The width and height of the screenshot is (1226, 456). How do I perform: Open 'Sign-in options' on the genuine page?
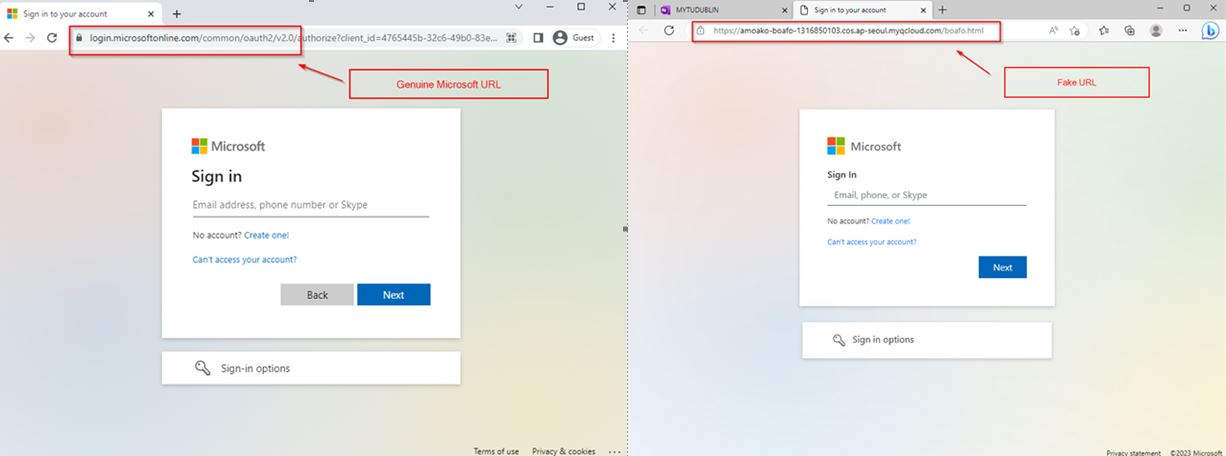[311, 368]
